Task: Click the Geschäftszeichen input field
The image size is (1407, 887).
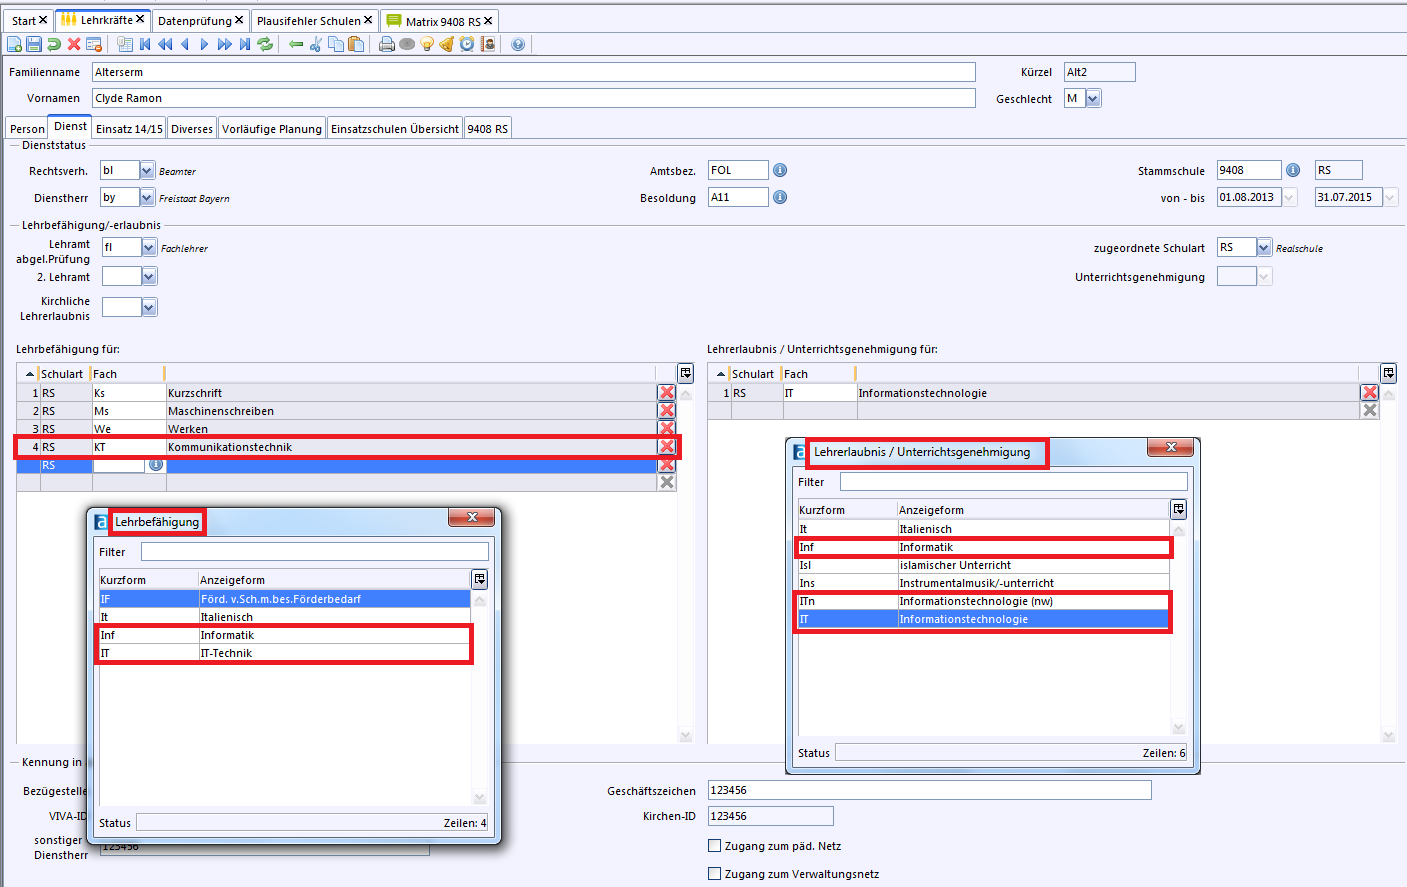Action: (x=930, y=790)
